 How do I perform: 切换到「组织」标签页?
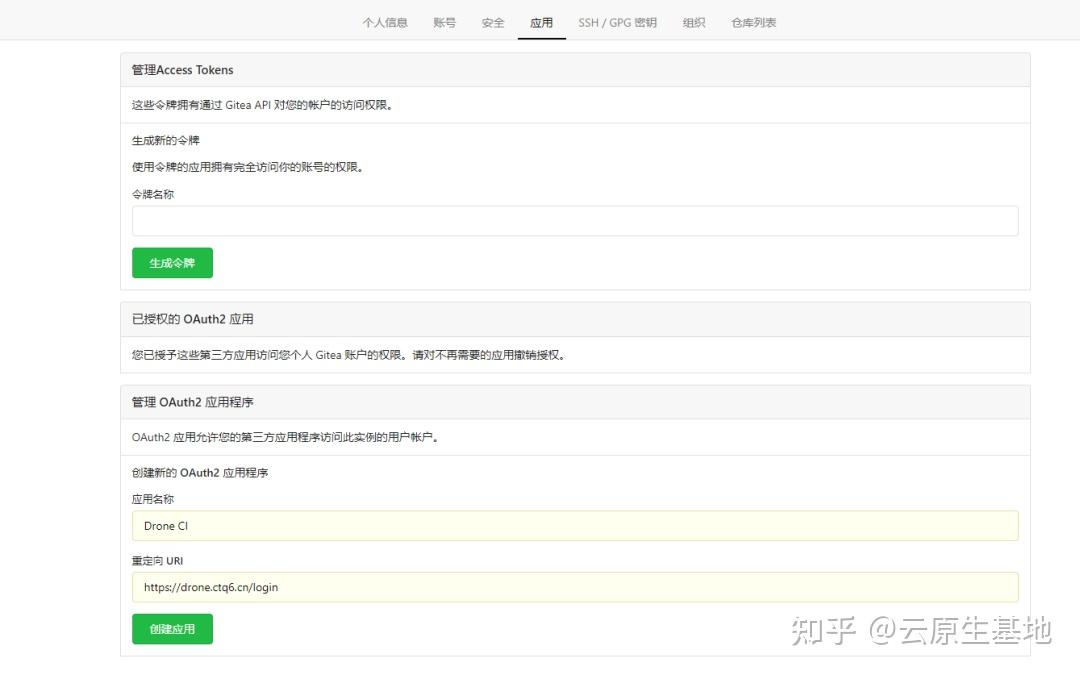[x=694, y=21]
